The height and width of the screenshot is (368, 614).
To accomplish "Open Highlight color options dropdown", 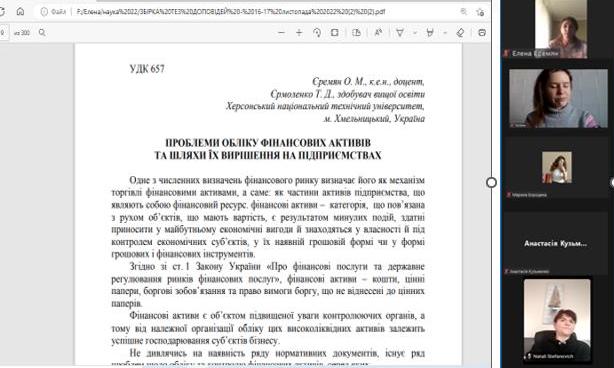I will (x=445, y=33).
